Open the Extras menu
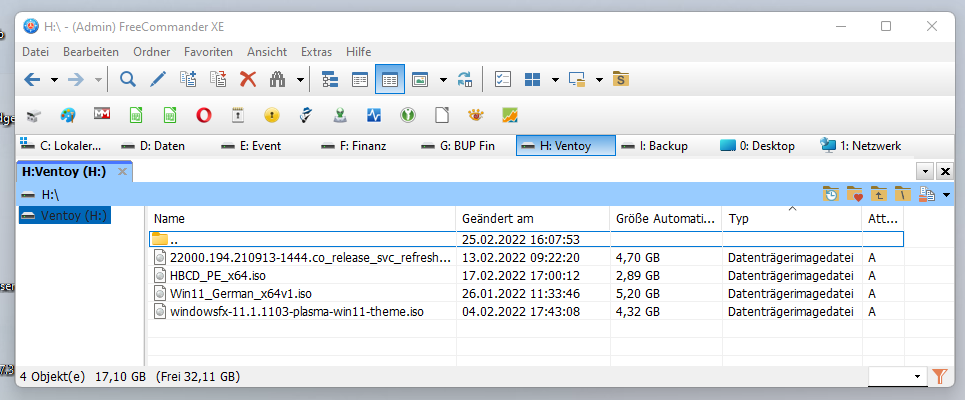This screenshot has width=965, height=400. tap(316, 52)
